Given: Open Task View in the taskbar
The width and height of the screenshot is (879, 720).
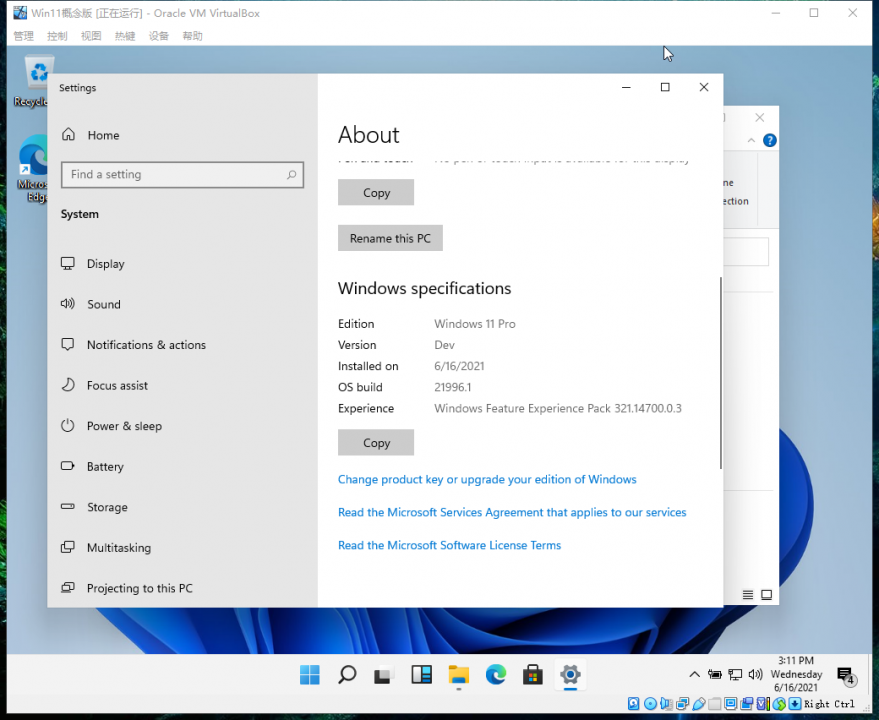Looking at the screenshot, I should pos(384,675).
